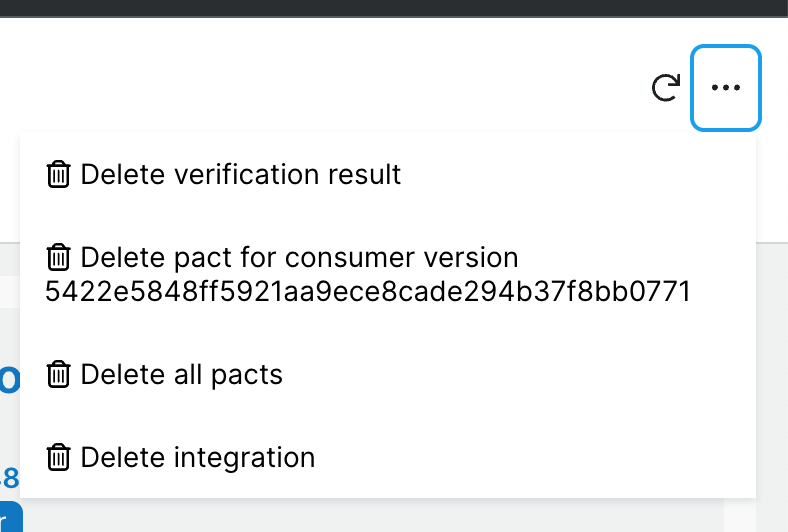Click the partially hidden blue button bottom-left

pyautogui.click(x=9, y=518)
